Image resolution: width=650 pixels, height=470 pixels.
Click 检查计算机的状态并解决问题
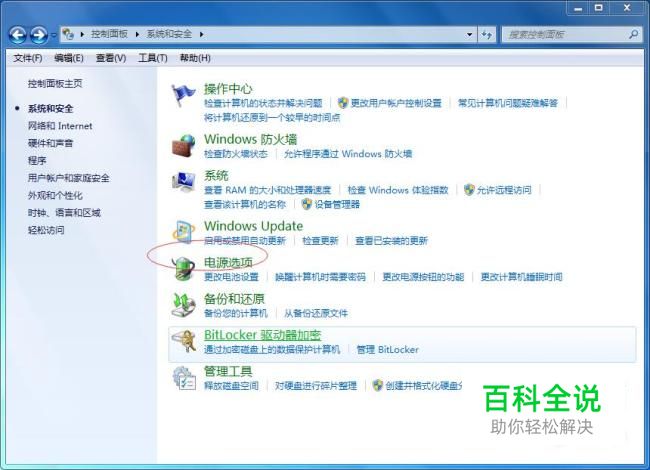(263, 103)
